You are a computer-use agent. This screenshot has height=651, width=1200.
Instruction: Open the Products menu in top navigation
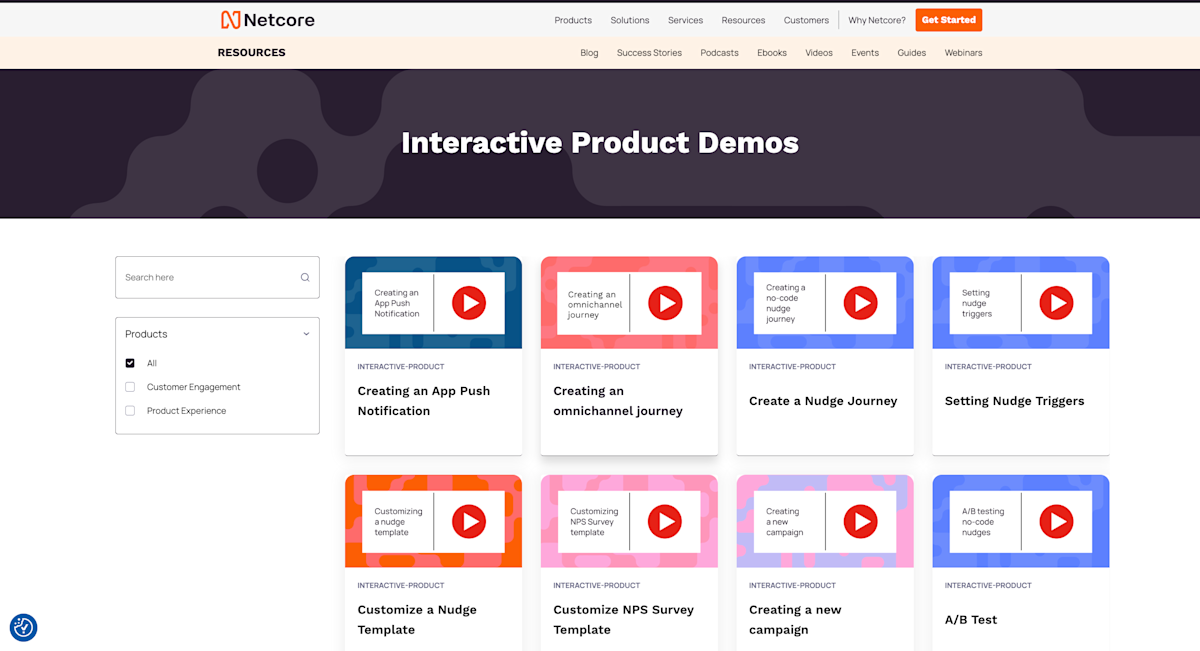click(573, 20)
